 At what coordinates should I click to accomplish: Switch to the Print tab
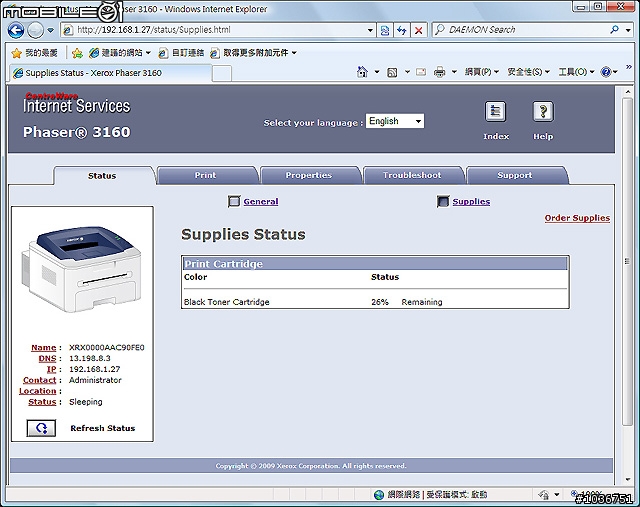coord(206,176)
